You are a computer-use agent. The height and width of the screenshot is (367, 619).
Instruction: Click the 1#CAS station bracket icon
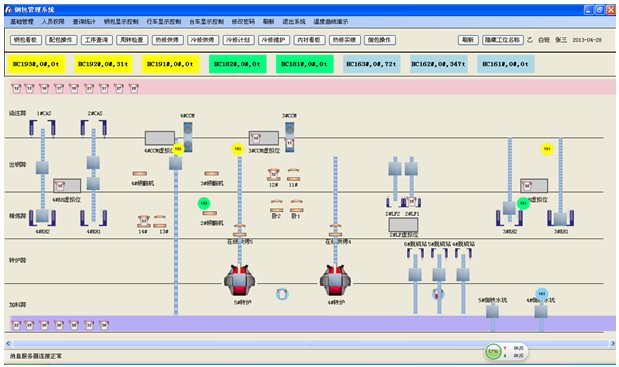click(42, 128)
